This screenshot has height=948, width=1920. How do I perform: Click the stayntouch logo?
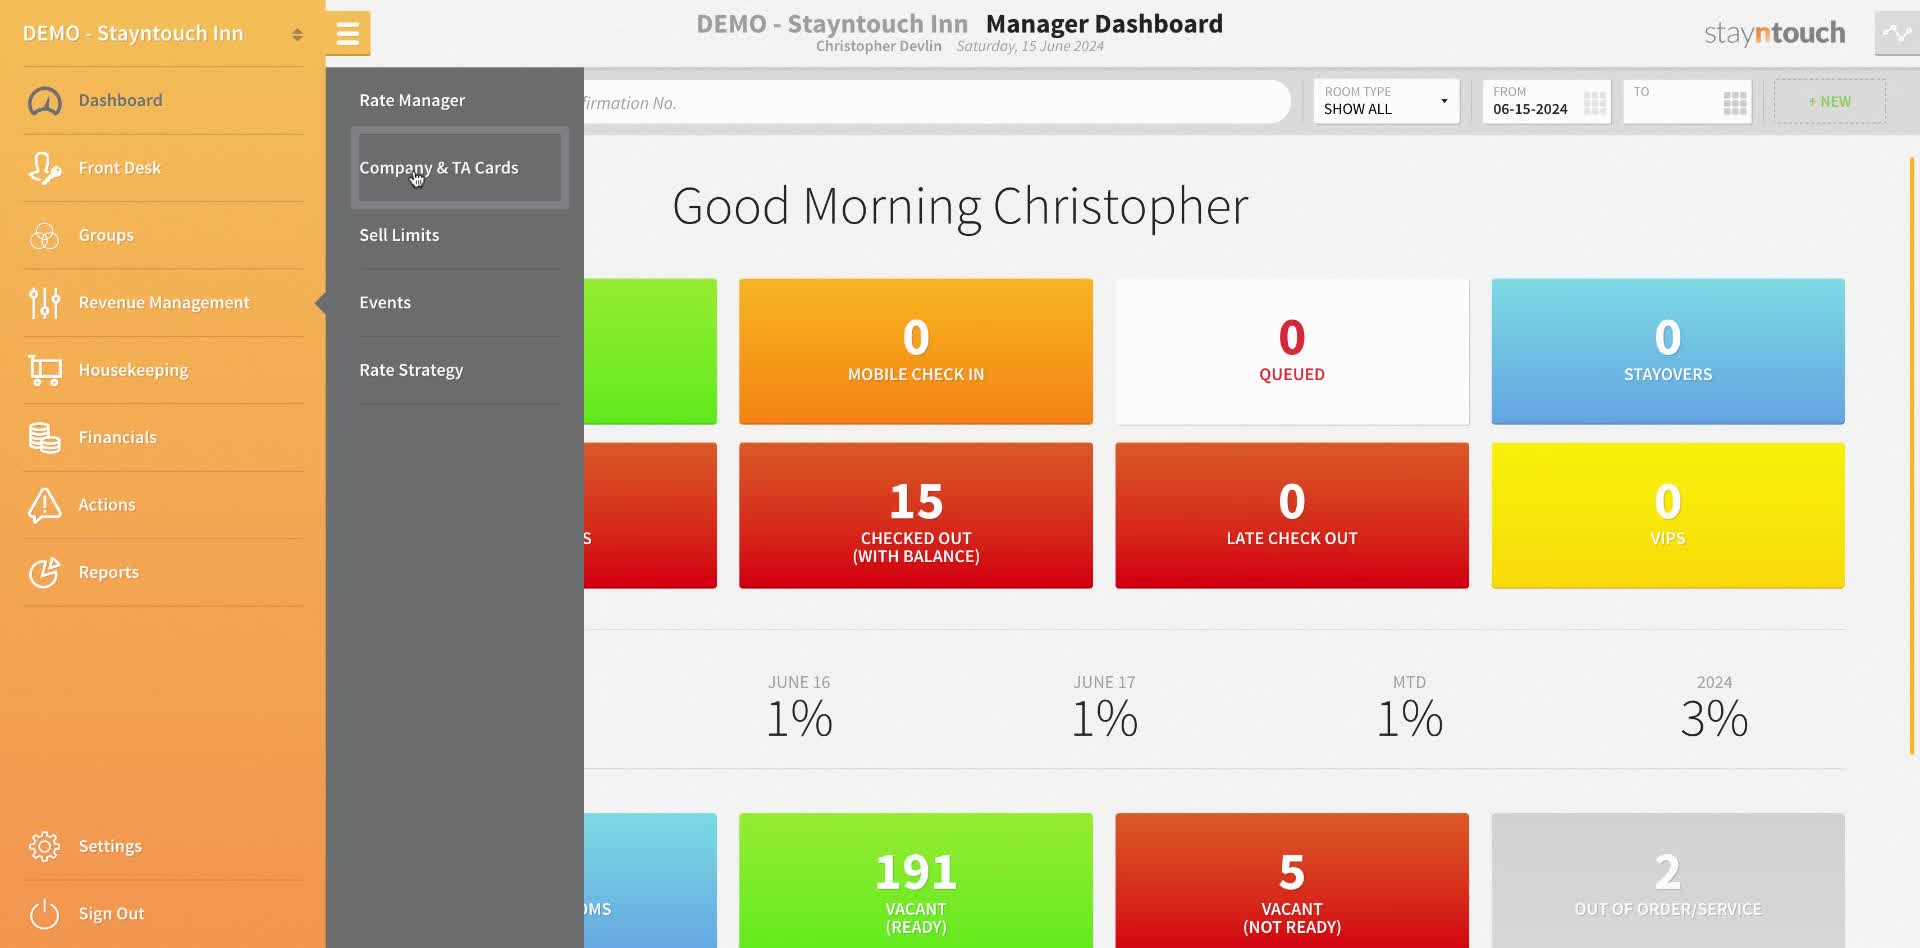[x=1774, y=34]
